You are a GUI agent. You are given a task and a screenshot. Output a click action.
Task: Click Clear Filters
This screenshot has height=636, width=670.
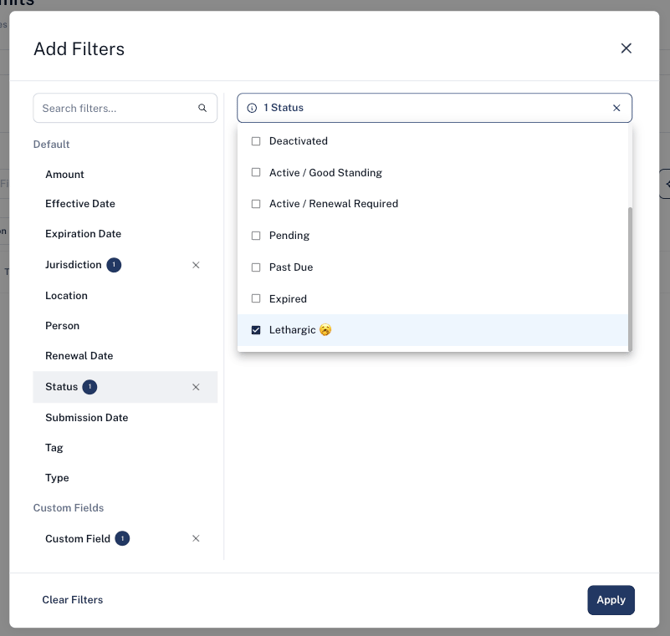[73, 600]
